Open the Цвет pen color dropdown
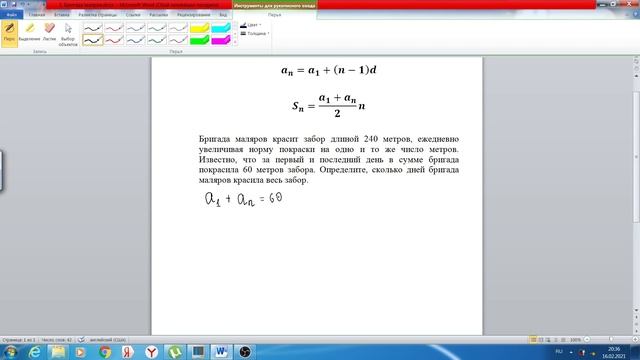The width and height of the screenshot is (640, 360). tap(251, 25)
